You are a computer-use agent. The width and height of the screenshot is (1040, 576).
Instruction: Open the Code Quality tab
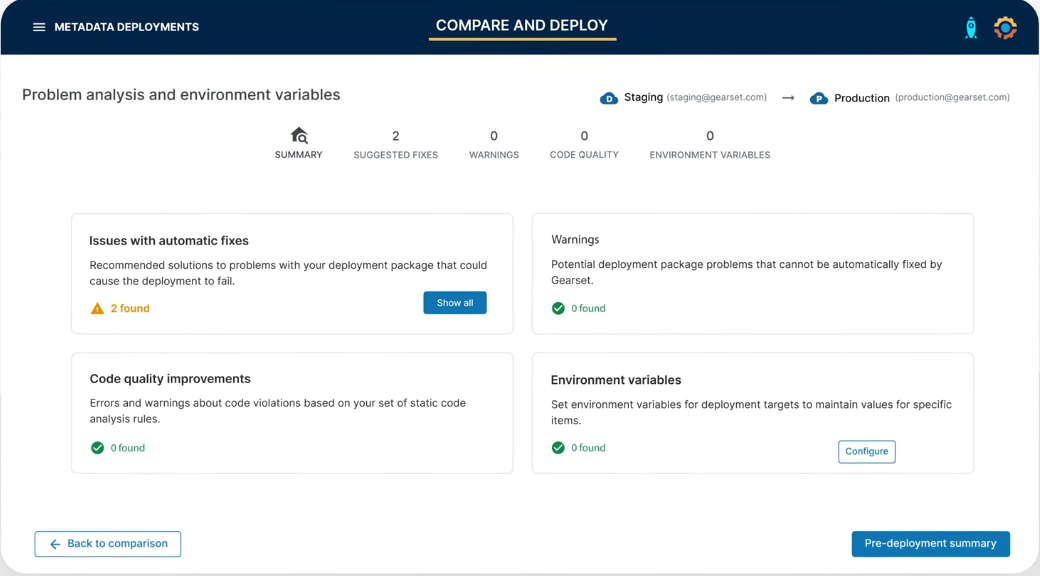click(x=584, y=145)
